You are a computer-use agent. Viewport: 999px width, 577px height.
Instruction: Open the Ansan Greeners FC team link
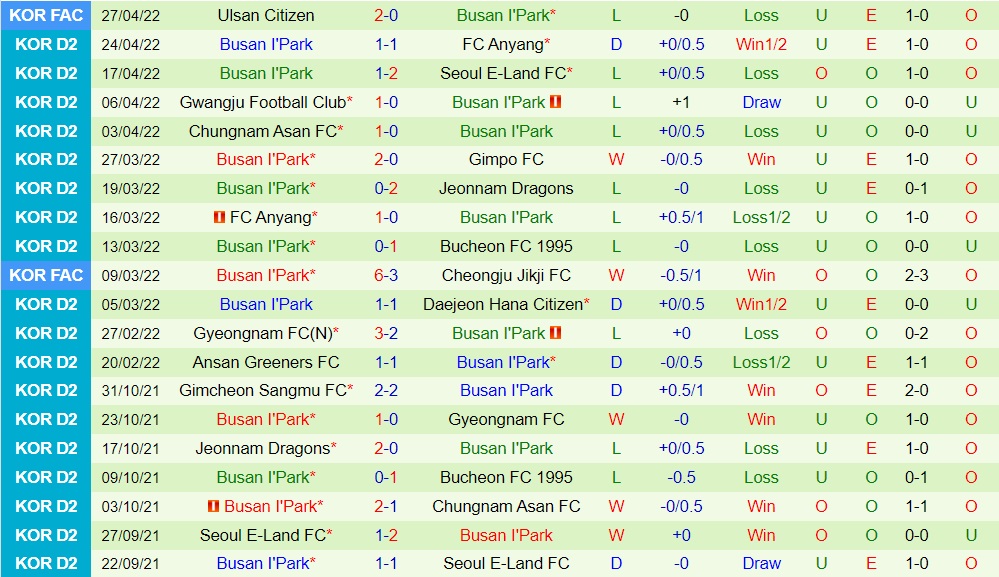(x=265, y=362)
